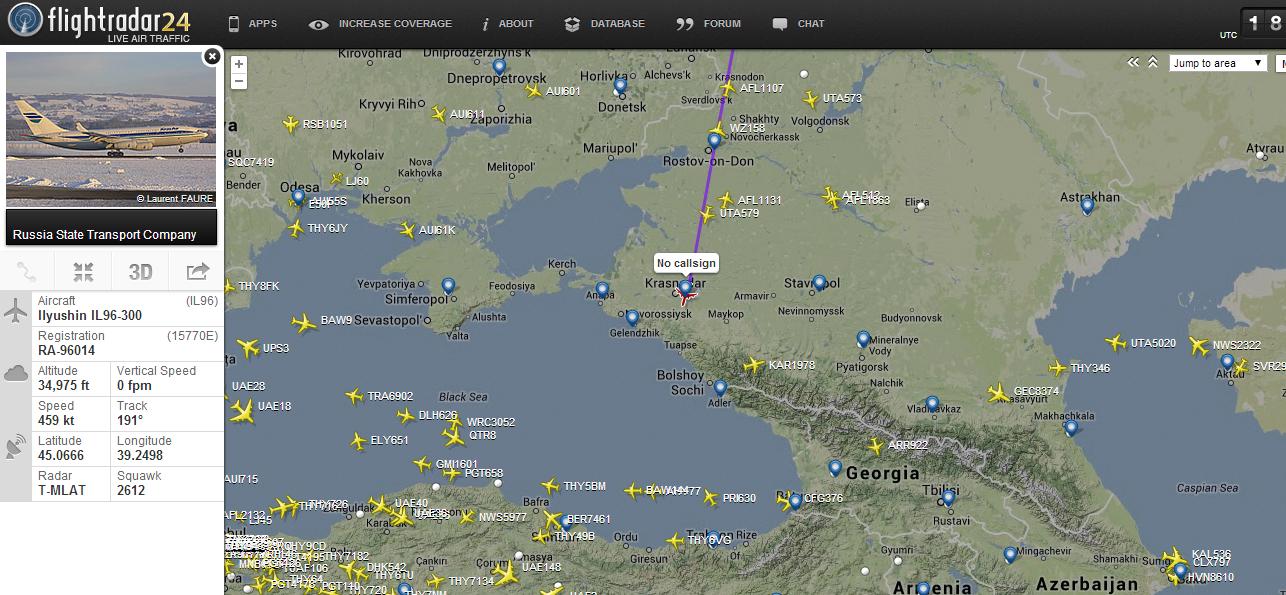Select the BAW9 aircraft on map
This screenshot has width=1286, height=595.
[304, 323]
